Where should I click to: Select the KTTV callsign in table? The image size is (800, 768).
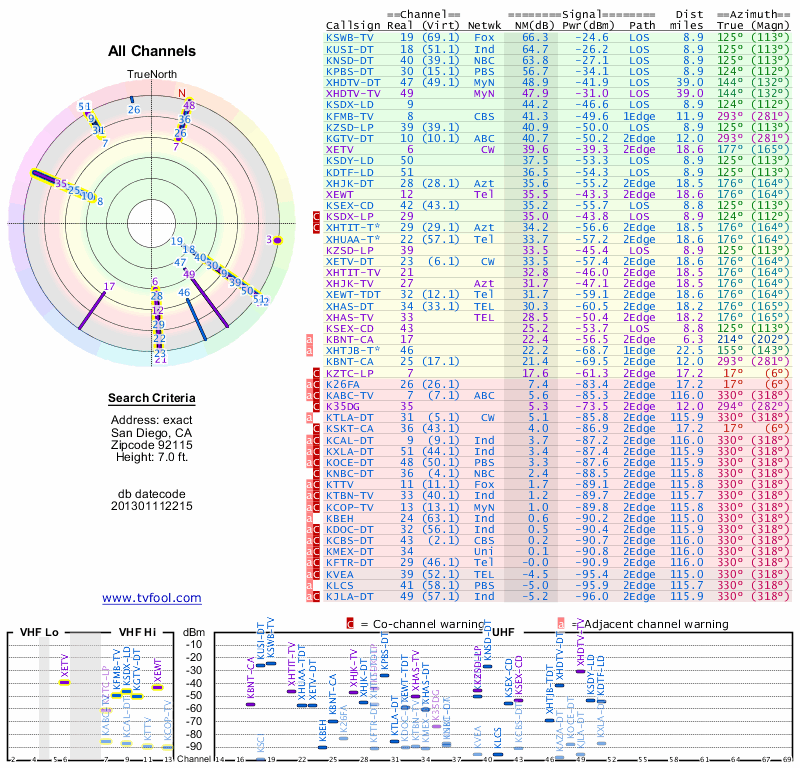(x=339, y=484)
